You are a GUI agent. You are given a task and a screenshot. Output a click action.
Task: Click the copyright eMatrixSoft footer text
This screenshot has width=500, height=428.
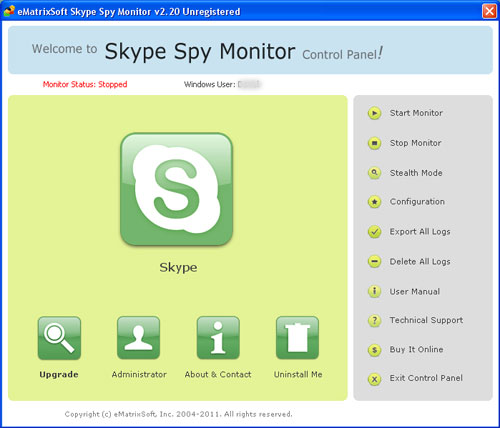click(x=178, y=414)
